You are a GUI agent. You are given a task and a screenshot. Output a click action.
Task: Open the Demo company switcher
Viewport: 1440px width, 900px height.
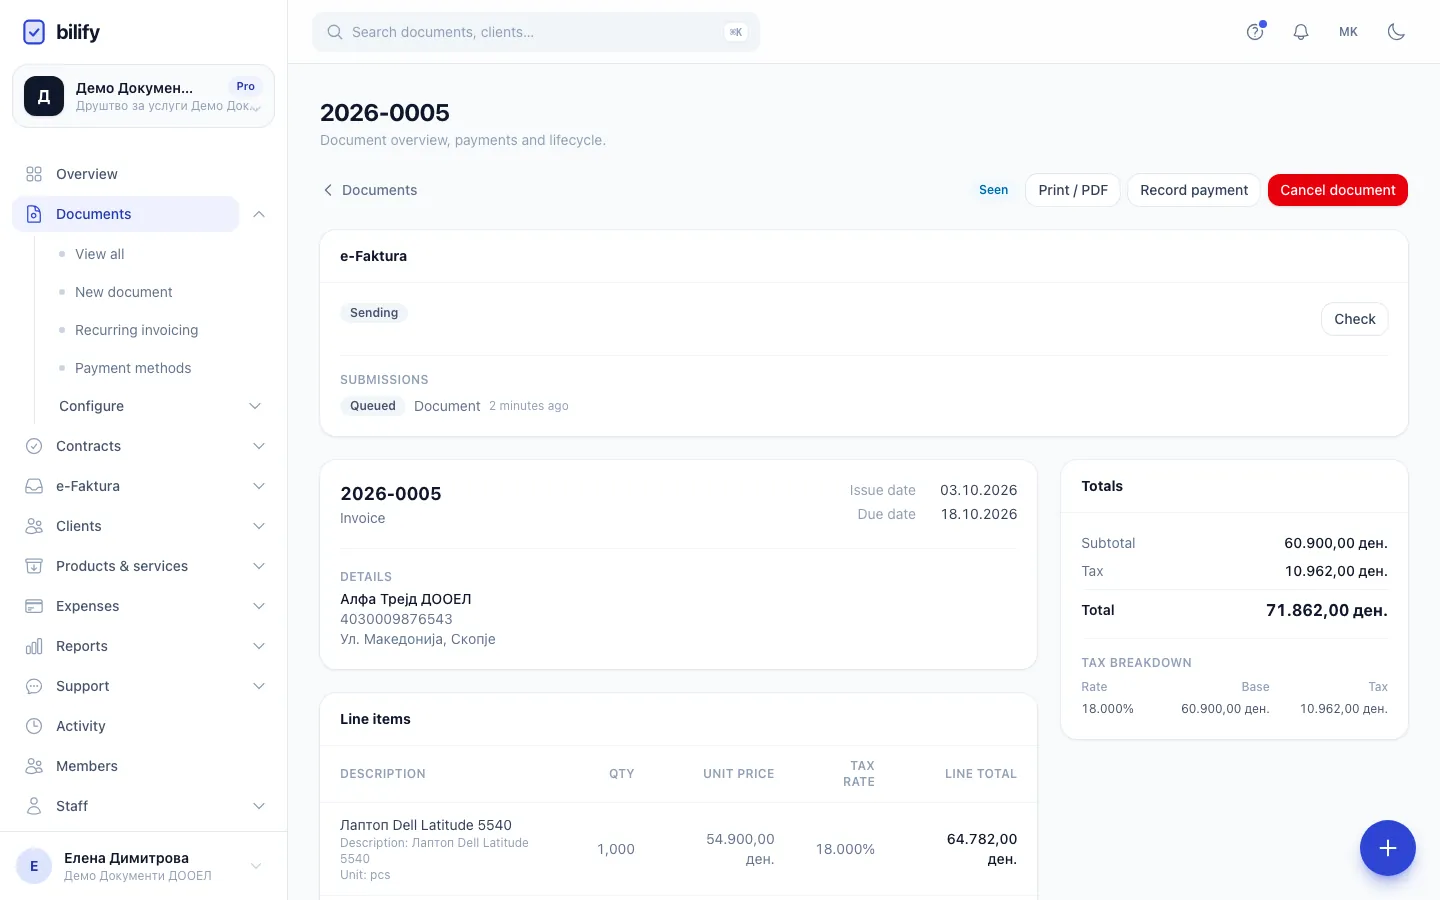pos(143,96)
